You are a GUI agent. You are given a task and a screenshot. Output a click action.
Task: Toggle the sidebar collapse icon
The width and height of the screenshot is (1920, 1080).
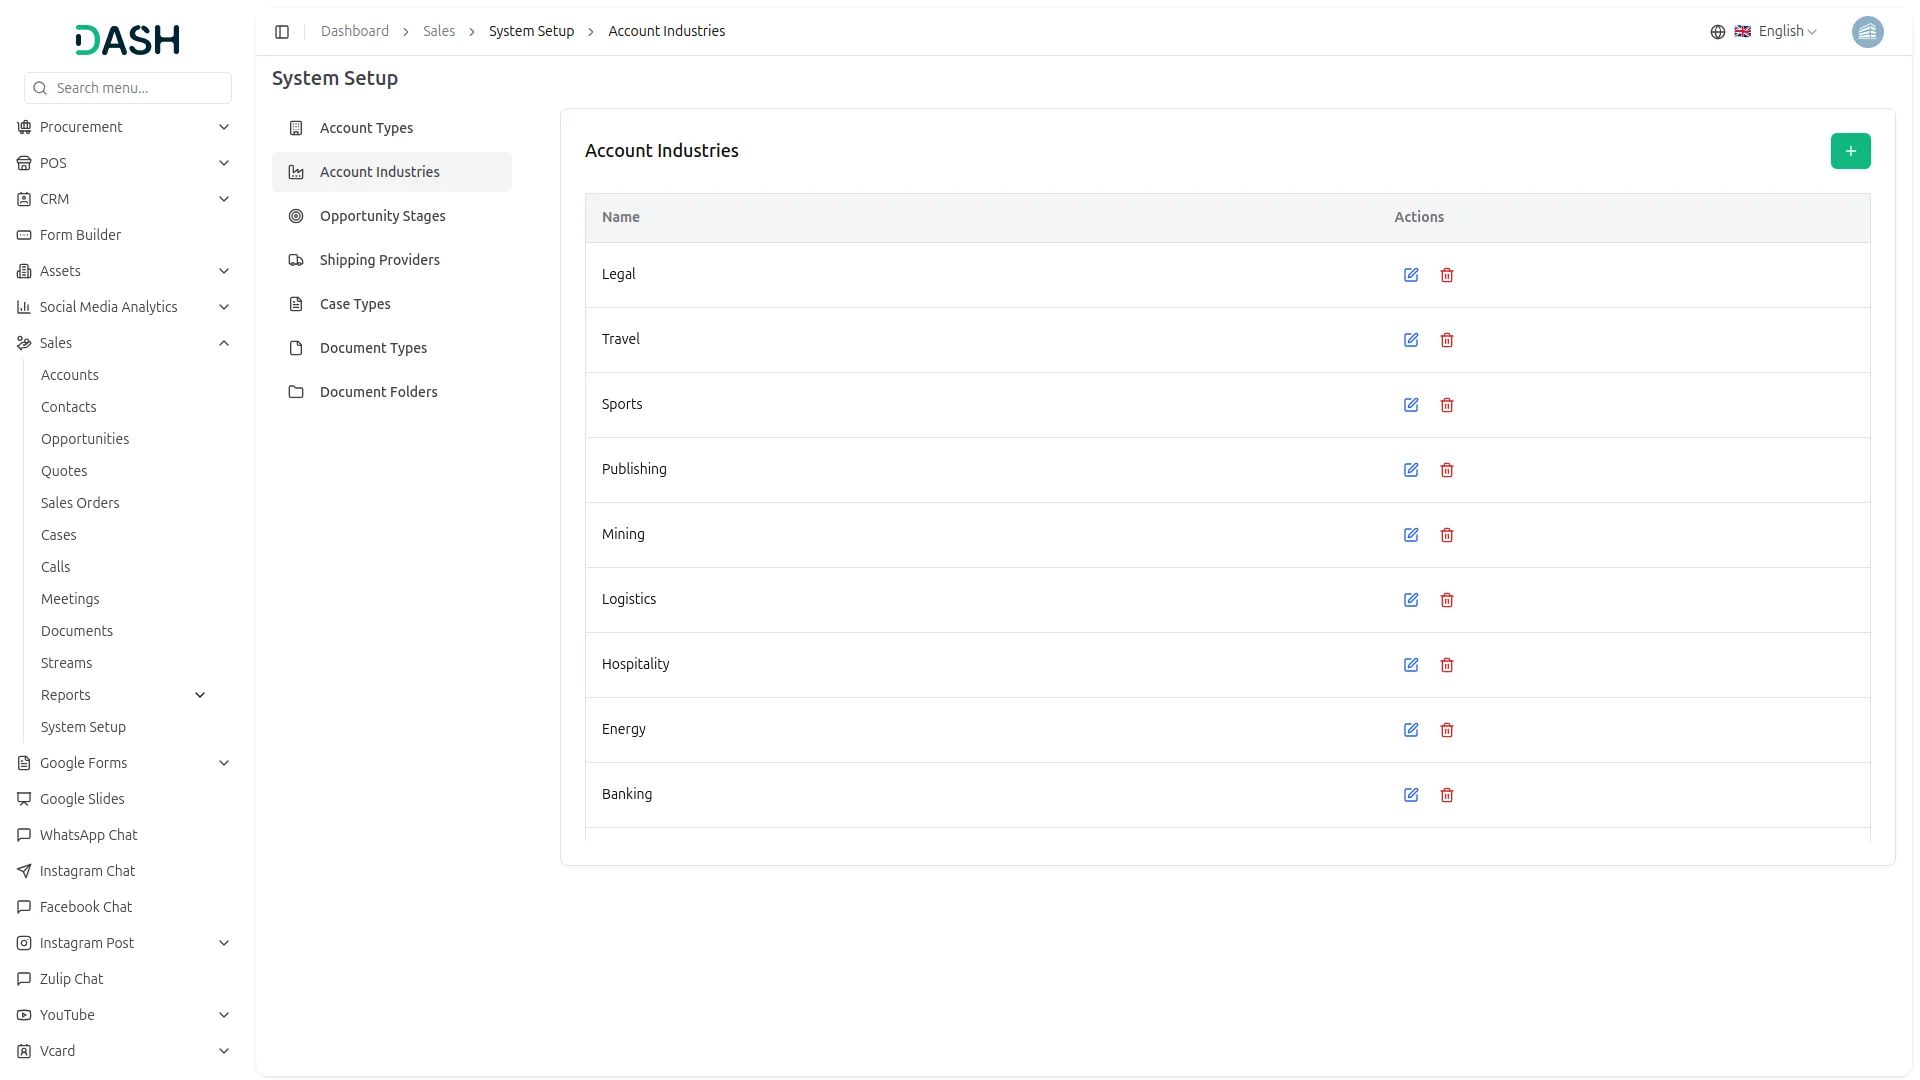pyautogui.click(x=282, y=32)
